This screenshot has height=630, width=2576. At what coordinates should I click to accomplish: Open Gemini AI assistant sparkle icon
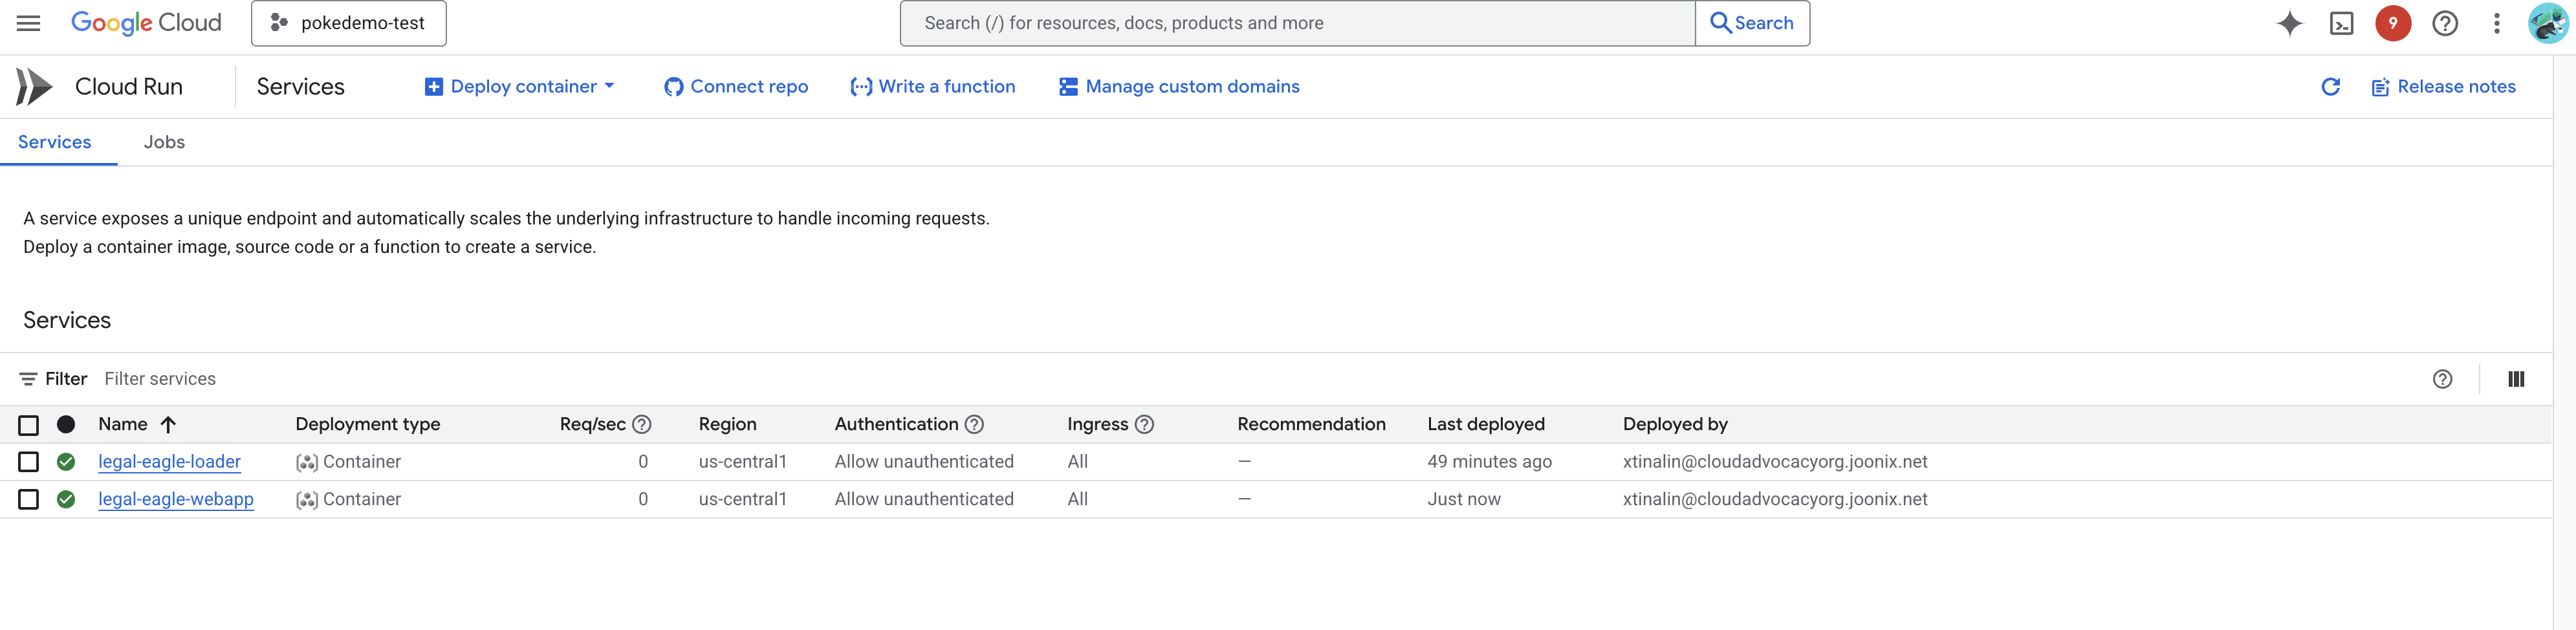pyautogui.click(x=2289, y=23)
